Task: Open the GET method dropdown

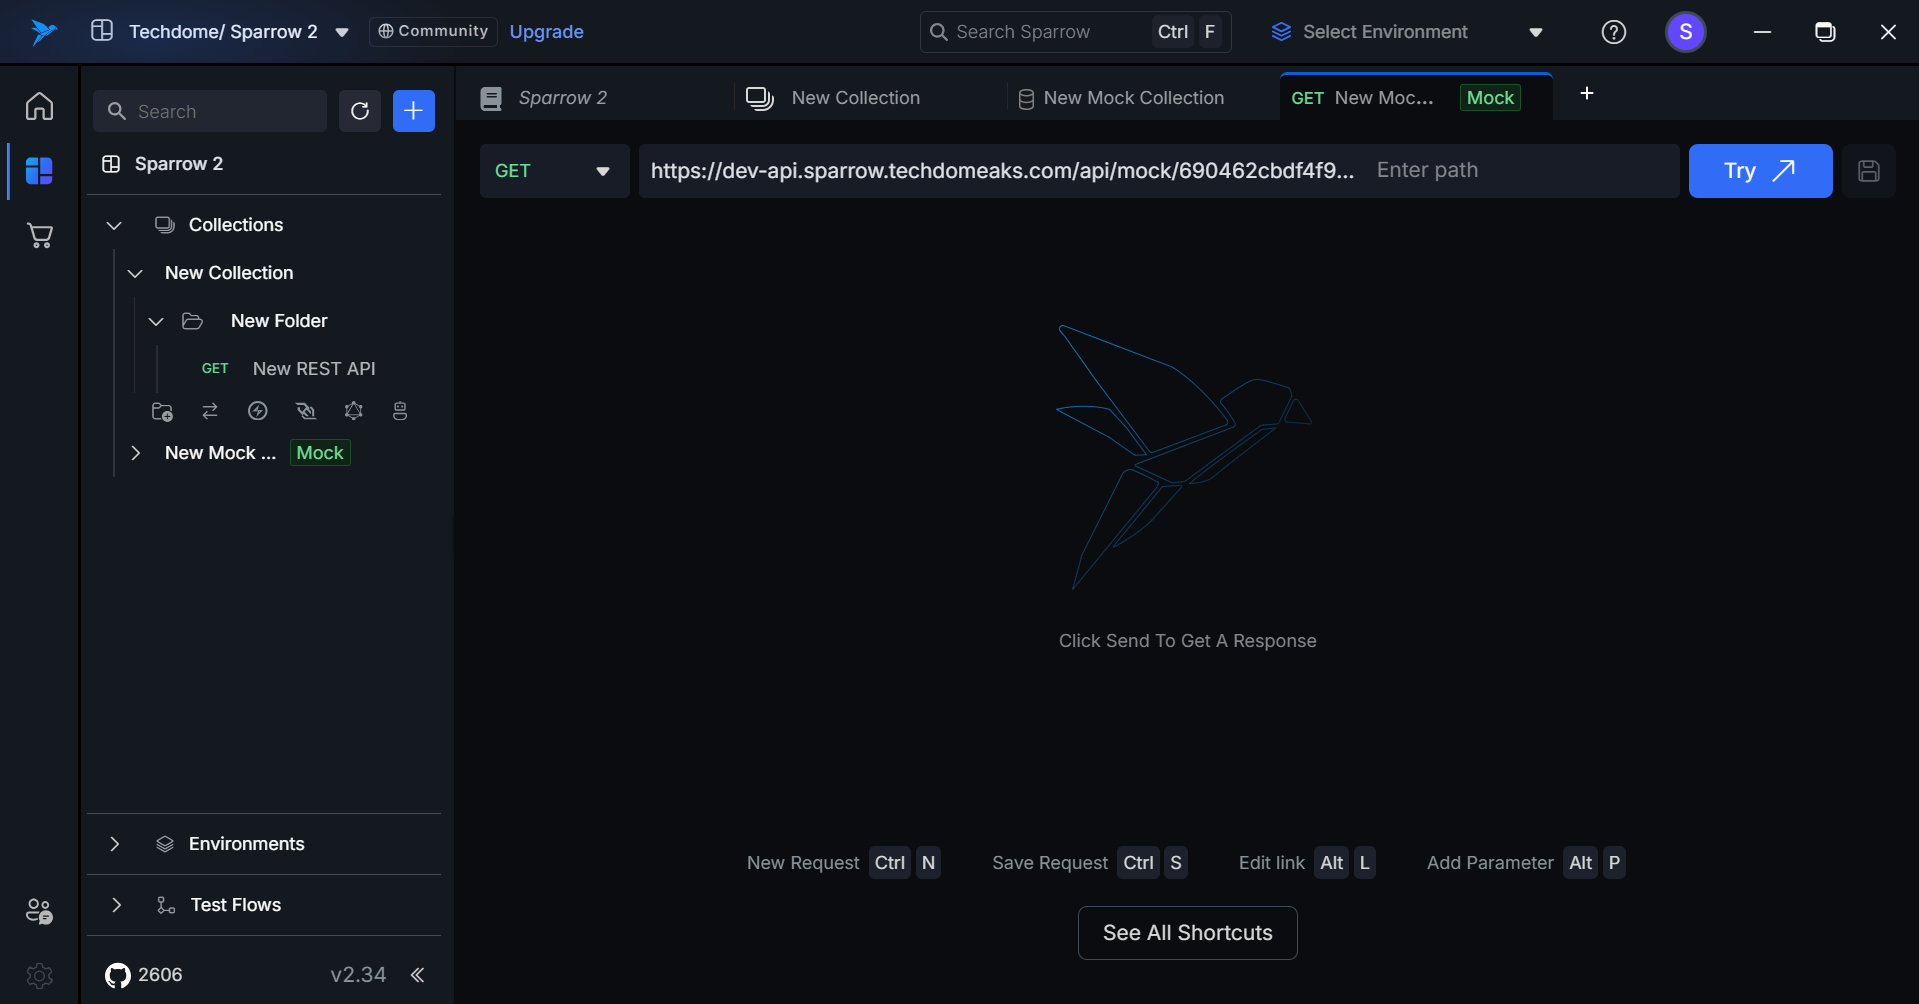Action: pos(553,171)
